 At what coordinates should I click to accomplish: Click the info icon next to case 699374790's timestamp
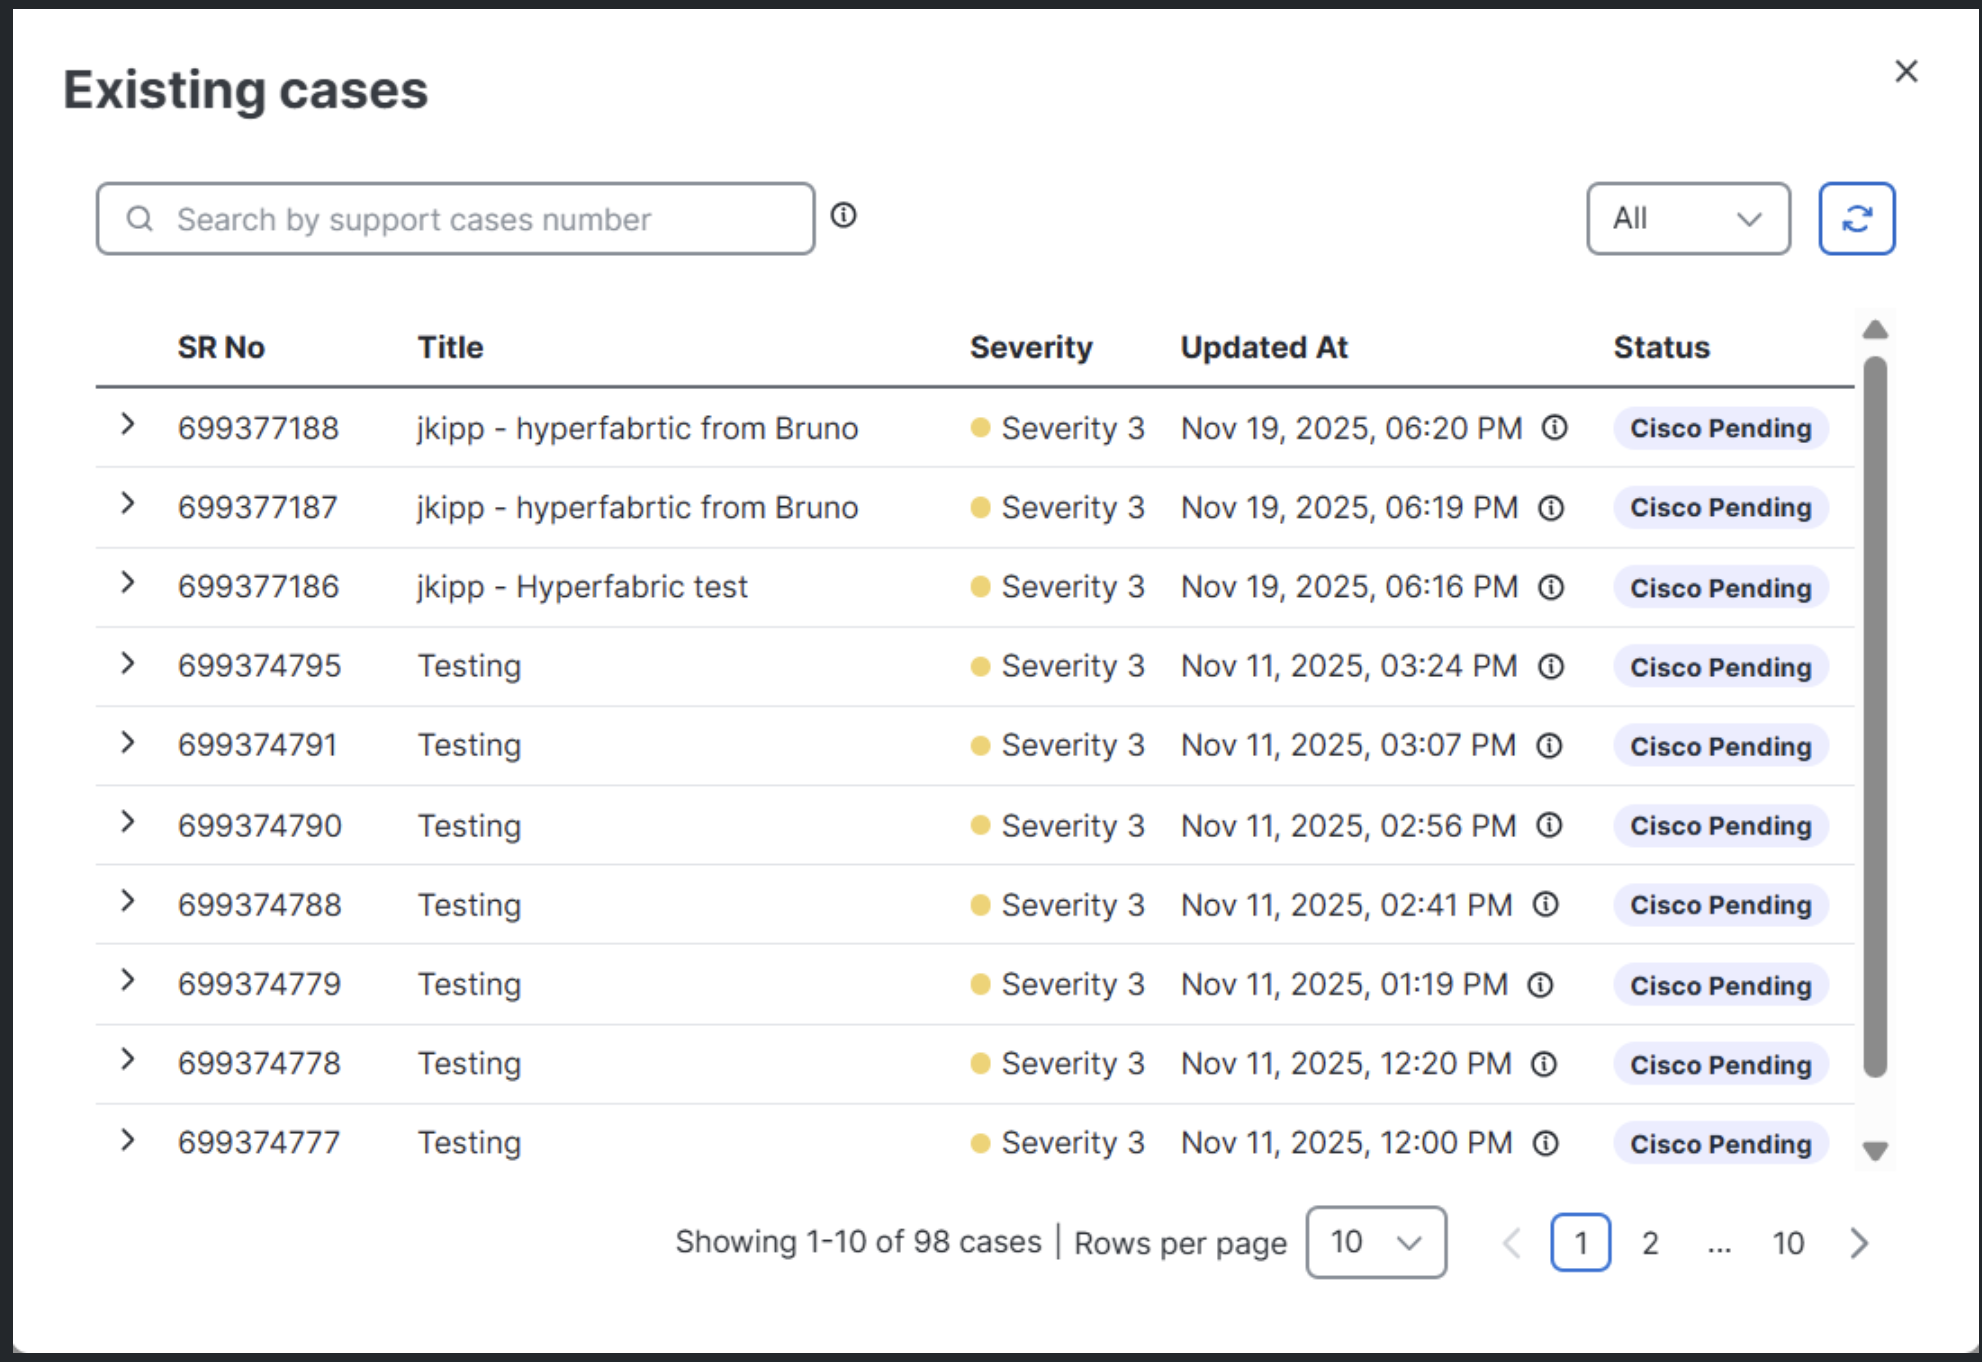pyautogui.click(x=1546, y=825)
